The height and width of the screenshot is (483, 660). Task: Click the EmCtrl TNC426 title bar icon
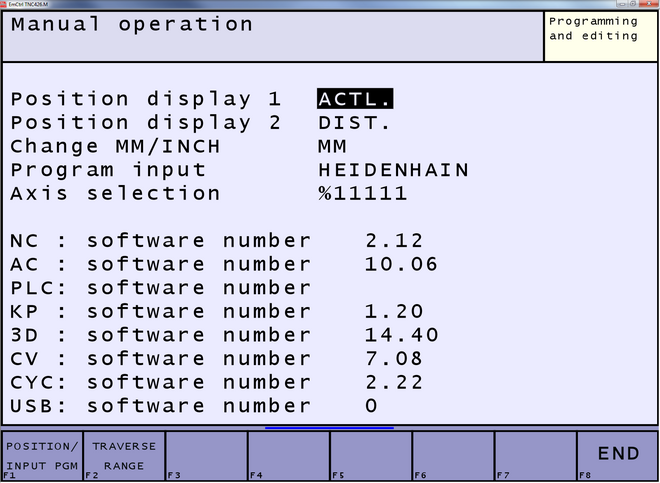(6, 4)
